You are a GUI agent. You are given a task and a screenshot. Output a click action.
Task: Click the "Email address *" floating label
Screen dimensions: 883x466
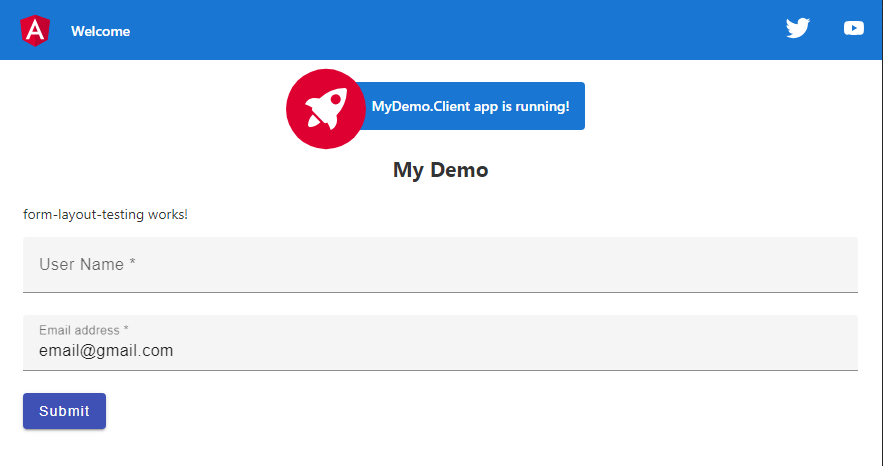[x=83, y=330]
